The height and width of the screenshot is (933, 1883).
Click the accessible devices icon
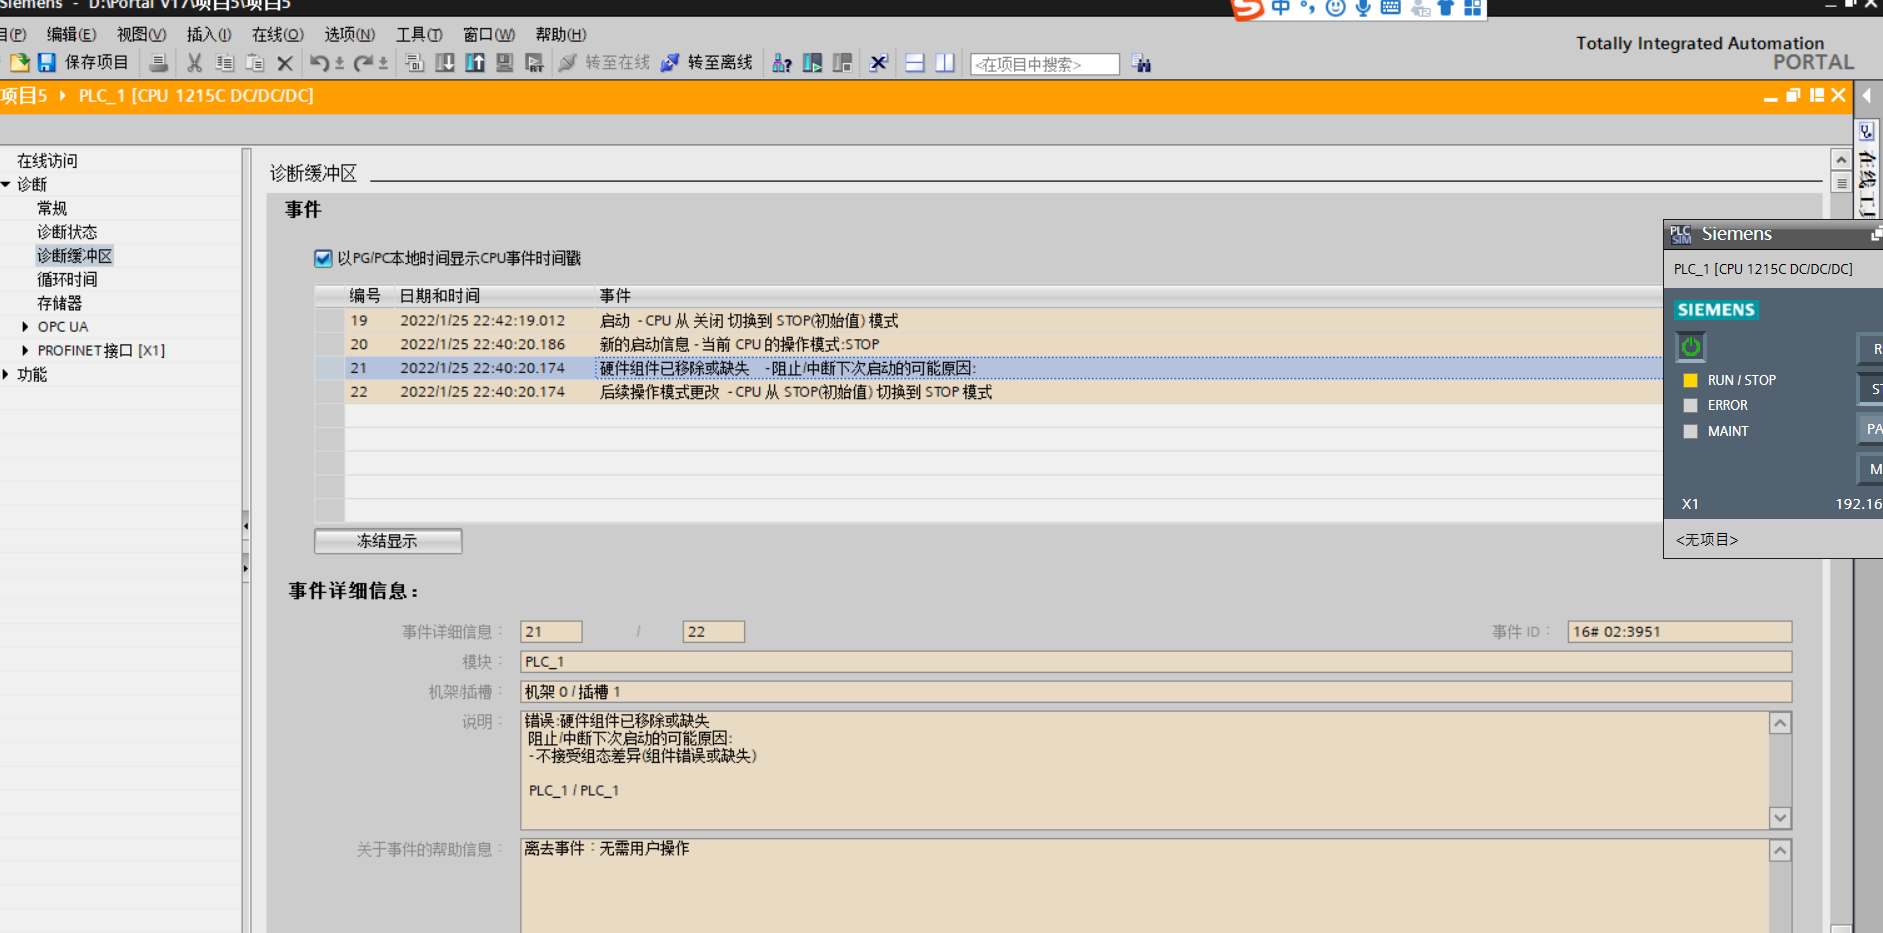click(x=782, y=63)
